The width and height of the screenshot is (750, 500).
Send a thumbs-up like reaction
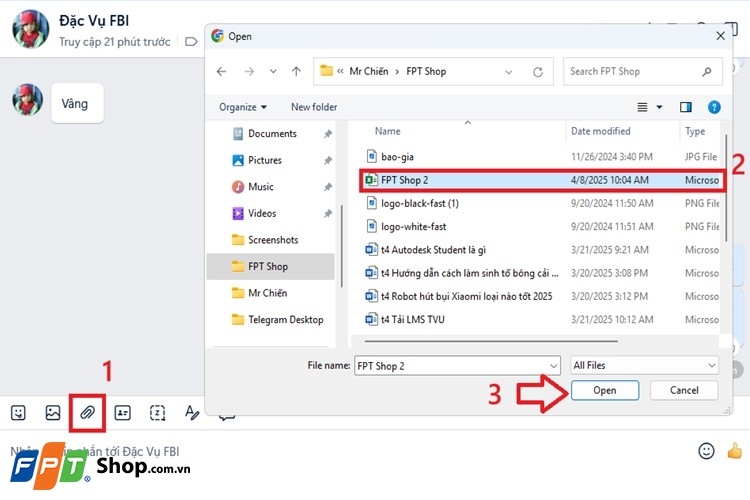[734, 451]
